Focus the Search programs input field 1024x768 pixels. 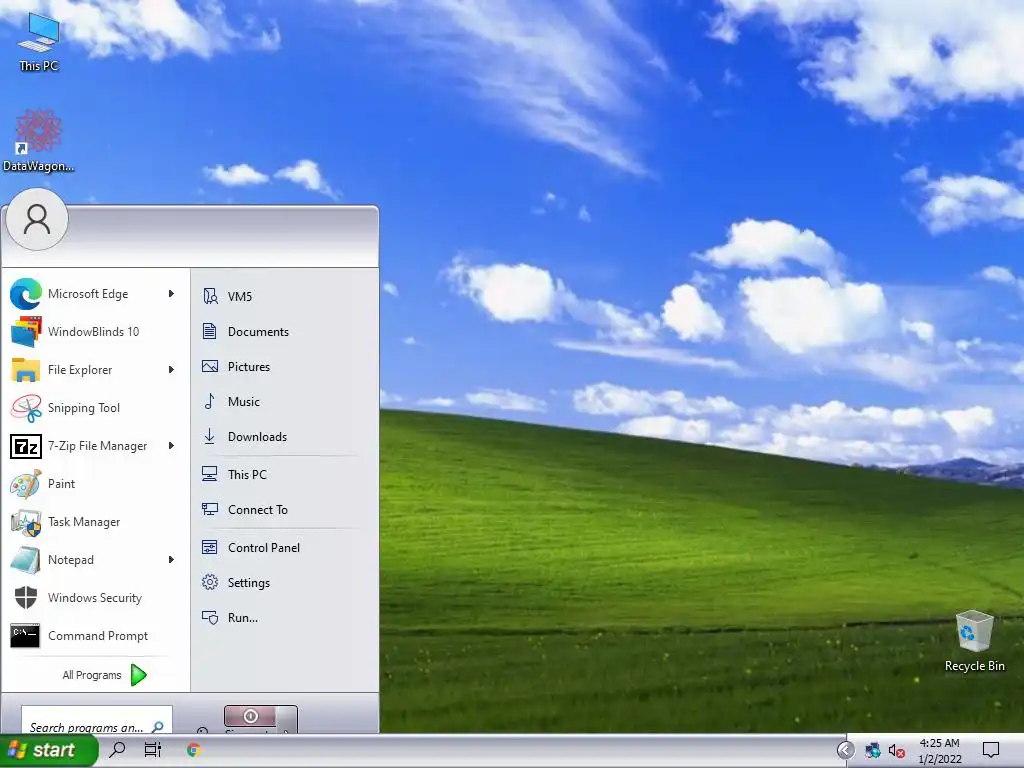[97, 721]
